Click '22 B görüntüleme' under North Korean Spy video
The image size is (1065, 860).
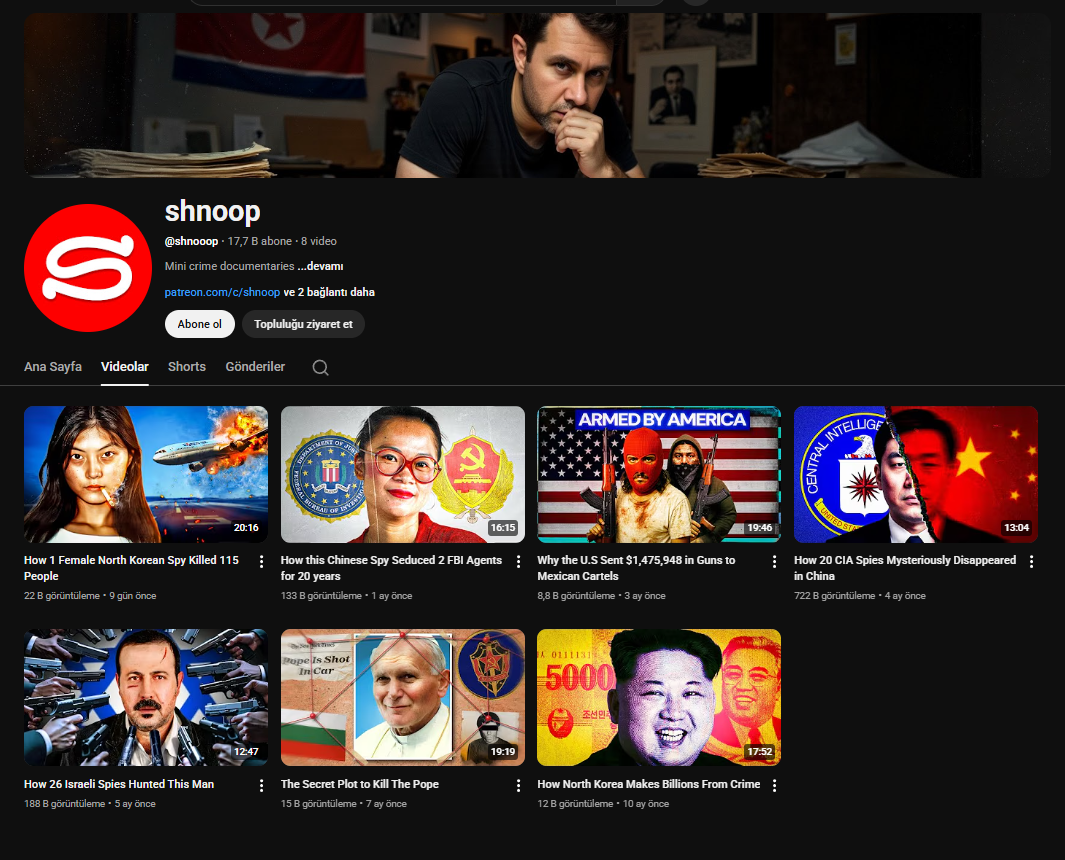62,596
